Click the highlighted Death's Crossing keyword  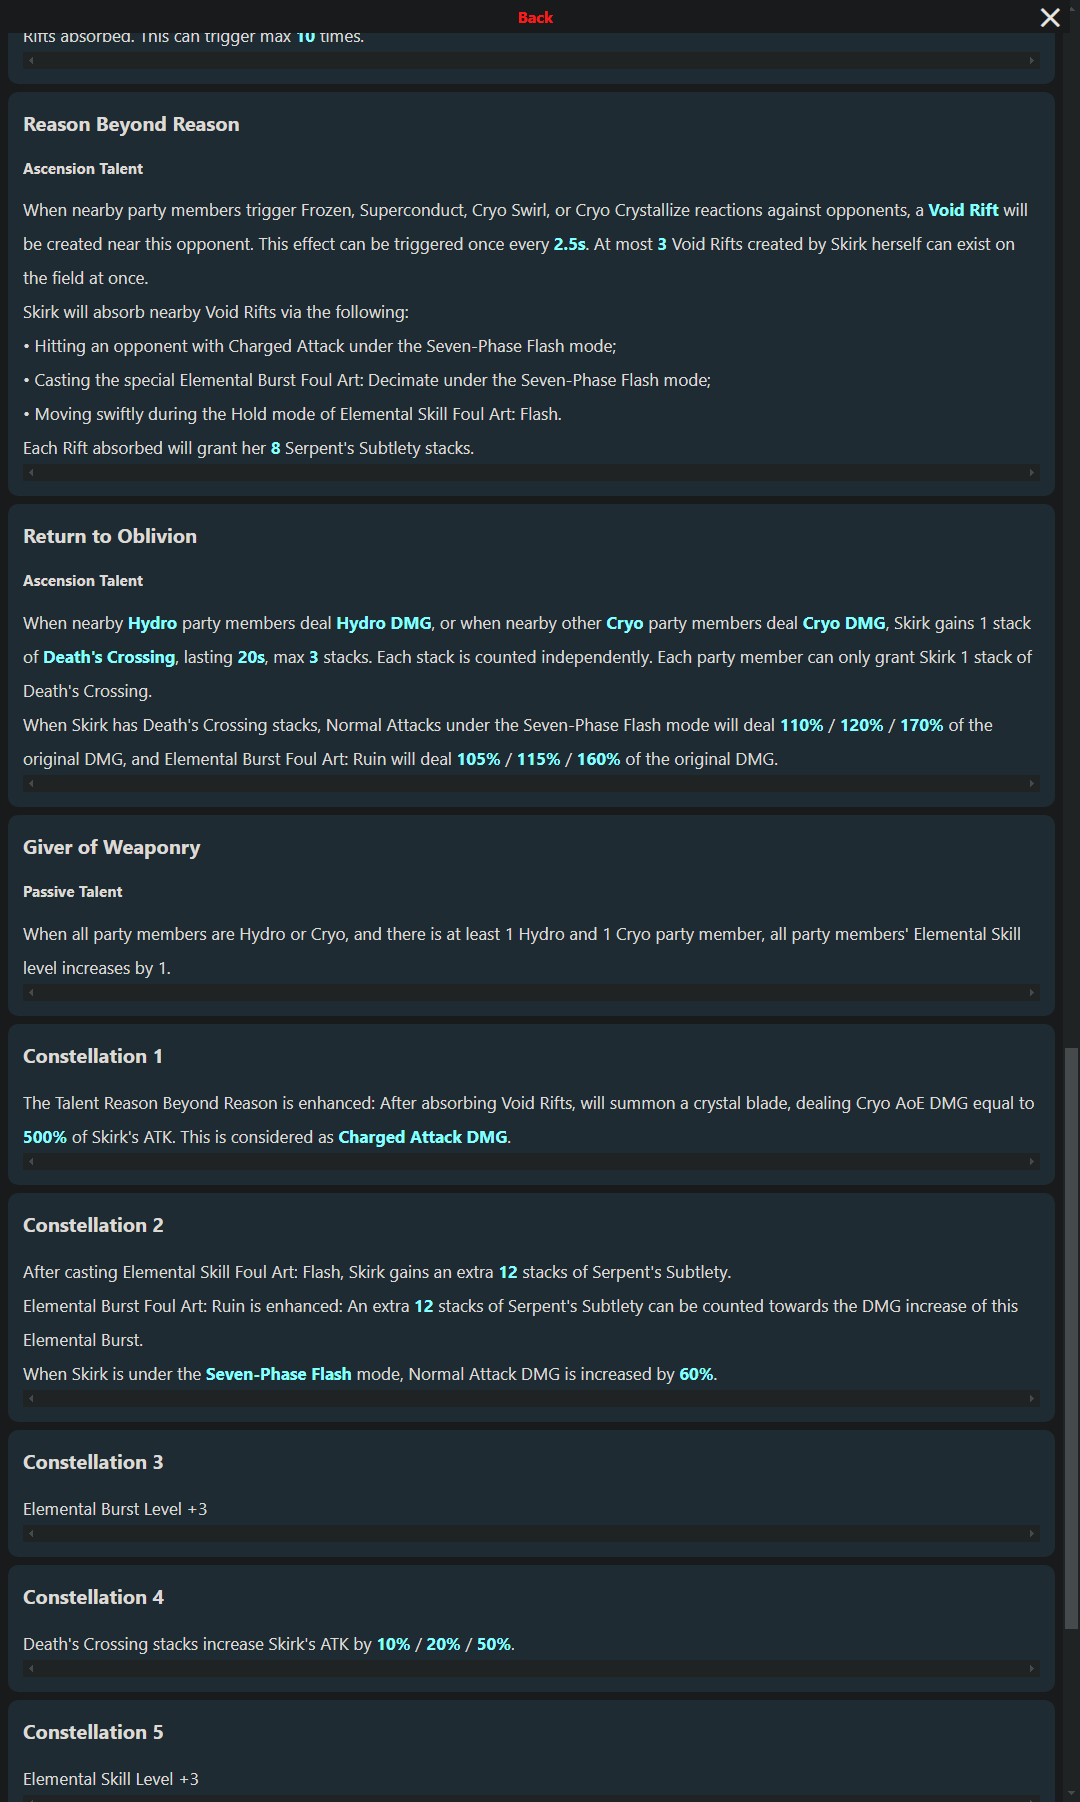[x=109, y=657]
